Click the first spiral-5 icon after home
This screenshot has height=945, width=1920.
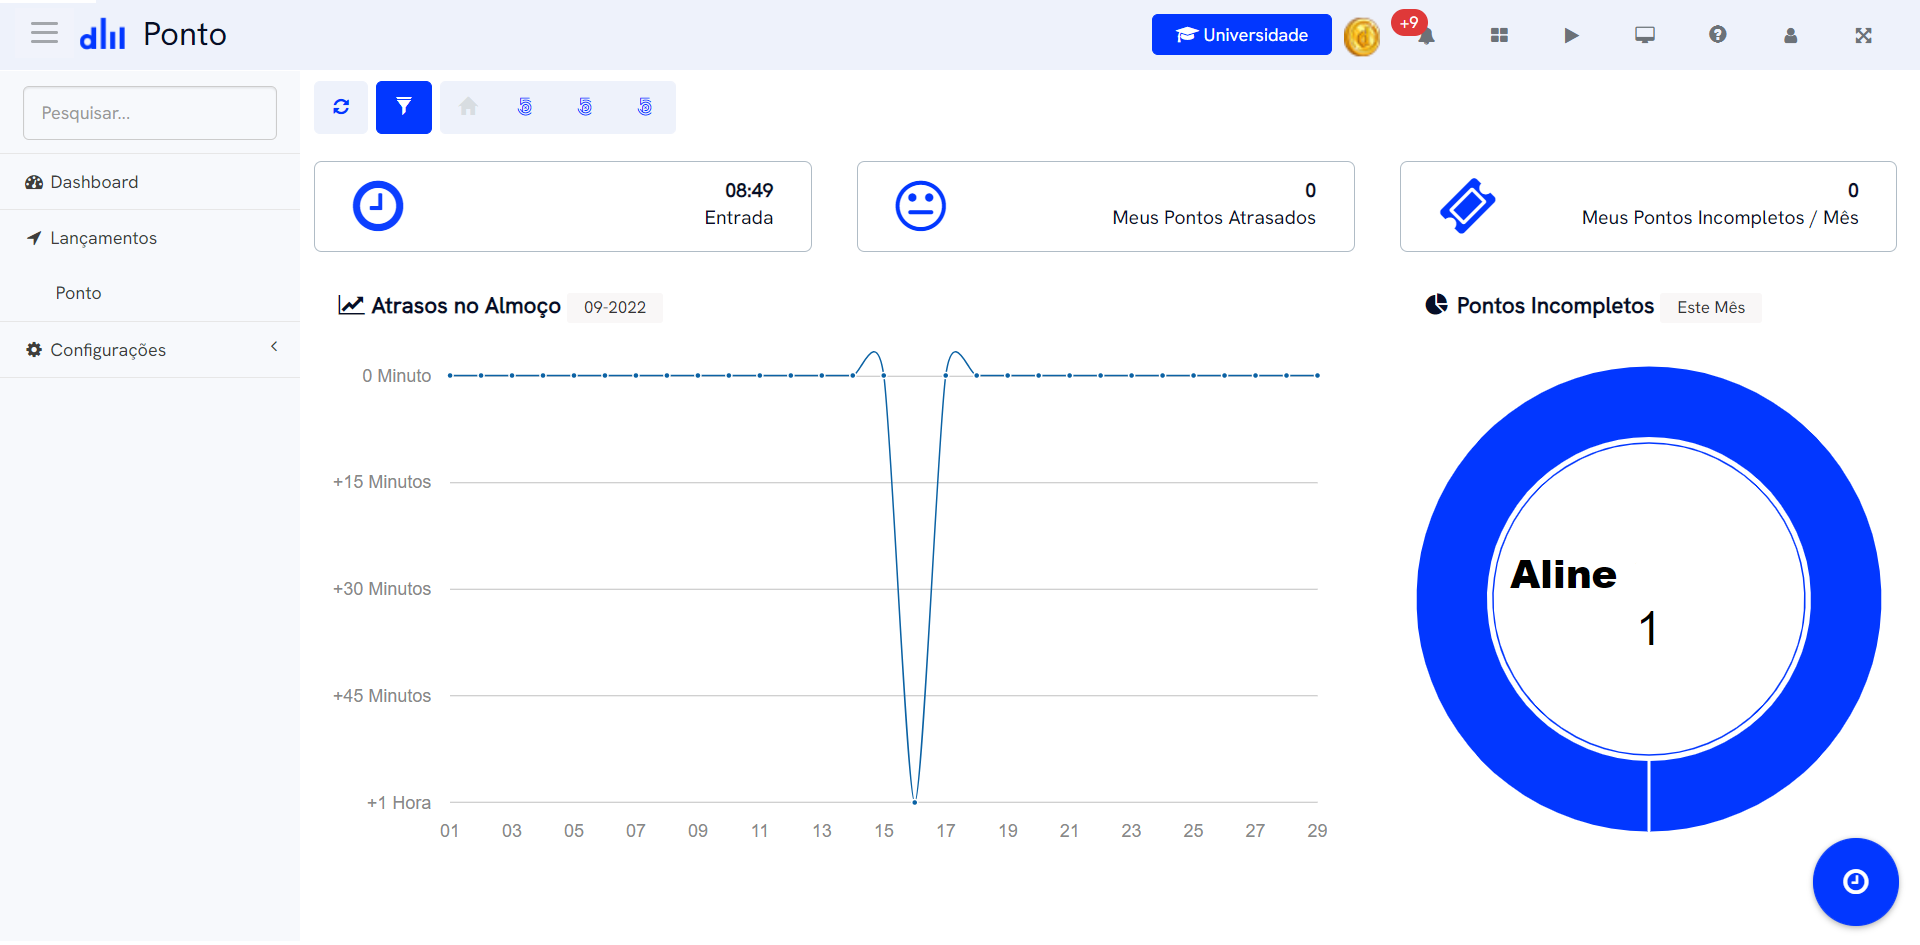(525, 106)
